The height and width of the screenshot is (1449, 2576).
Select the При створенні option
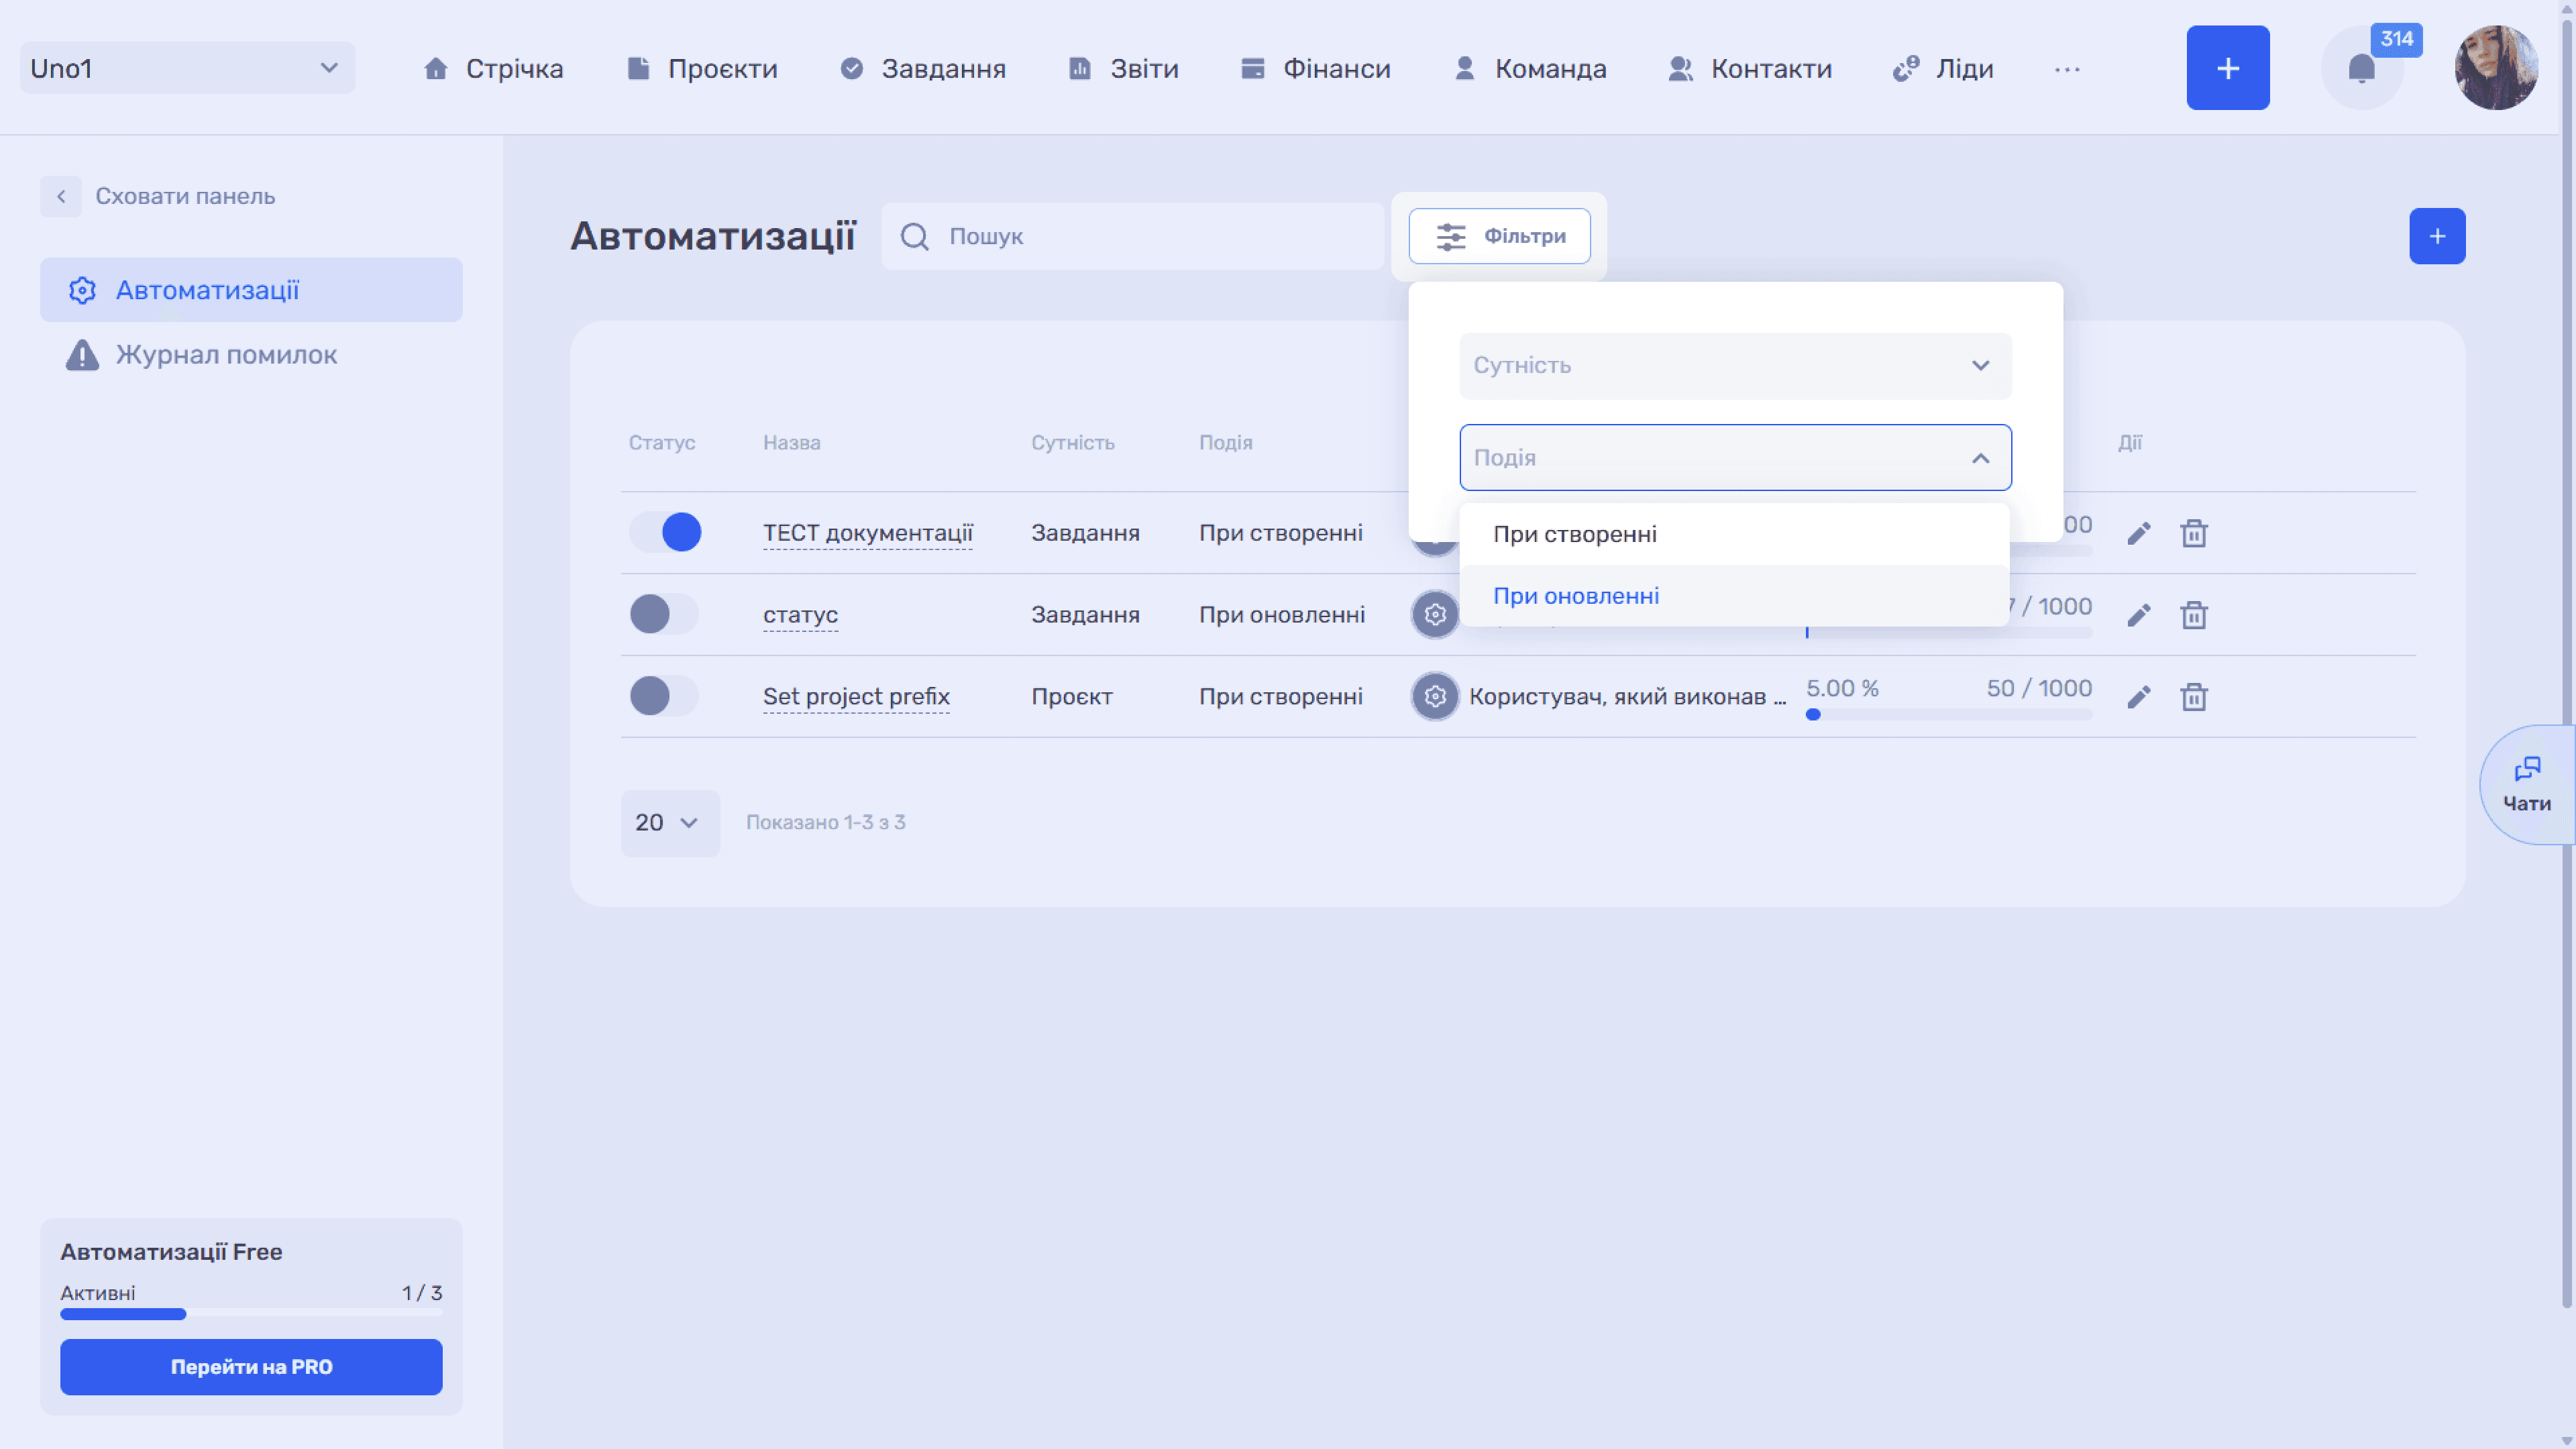1734,534
